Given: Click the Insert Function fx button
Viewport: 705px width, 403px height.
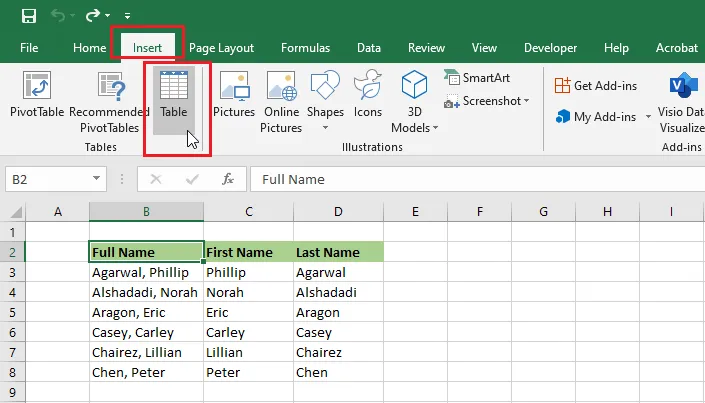Looking at the screenshot, I should (228, 179).
